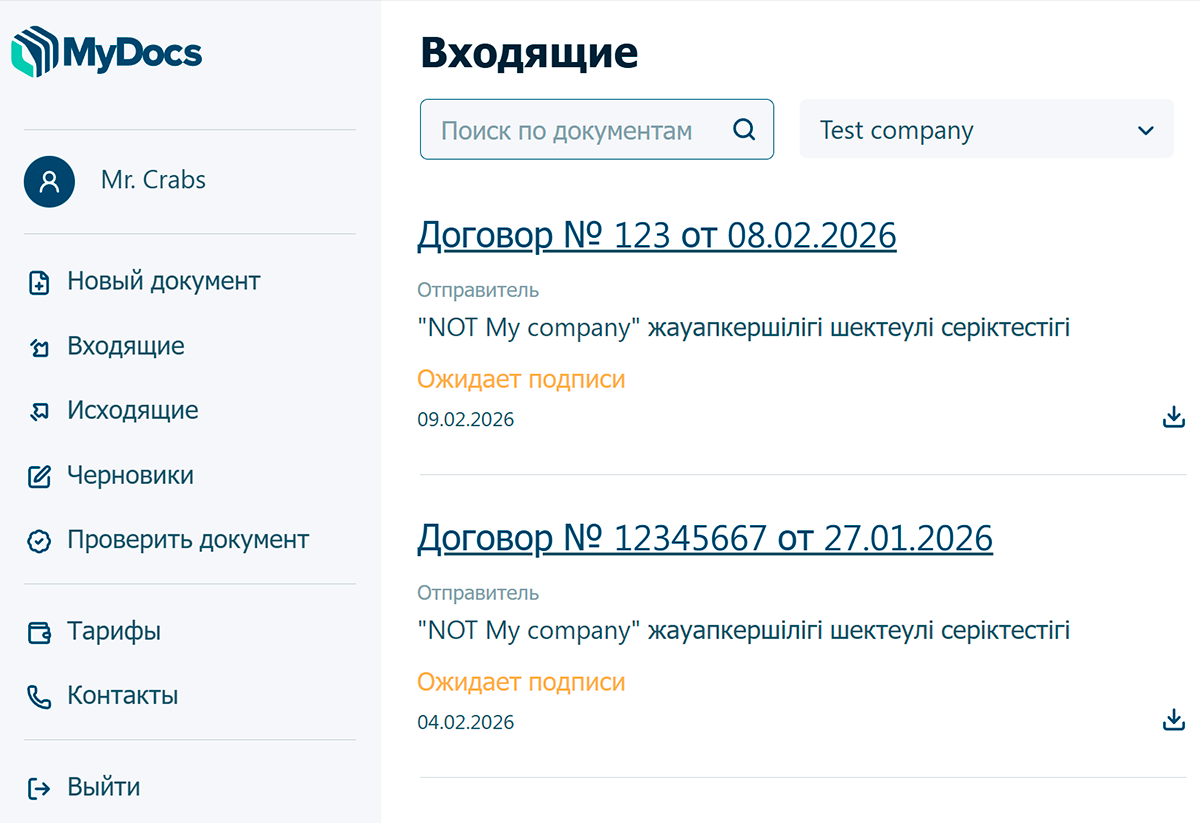Image resolution: width=1200 pixels, height=823 pixels.
Task: Open link Договор № 12345667 от 27.01.2026
Action: pyautogui.click(x=704, y=539)
